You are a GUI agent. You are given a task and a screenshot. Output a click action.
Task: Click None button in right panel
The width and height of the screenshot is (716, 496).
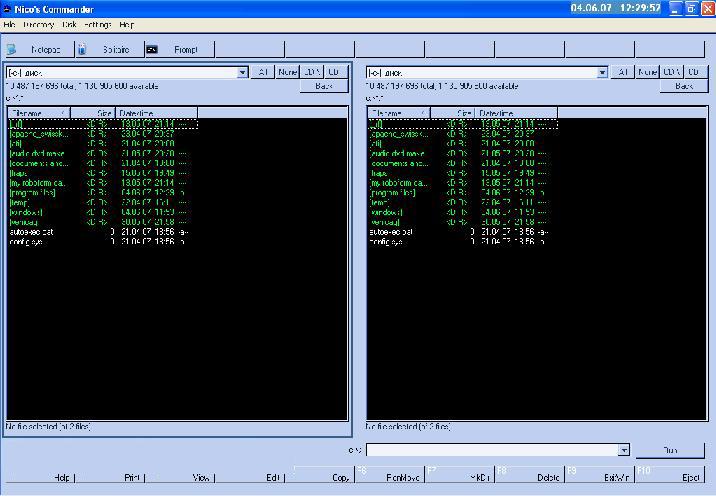[647, 72]
